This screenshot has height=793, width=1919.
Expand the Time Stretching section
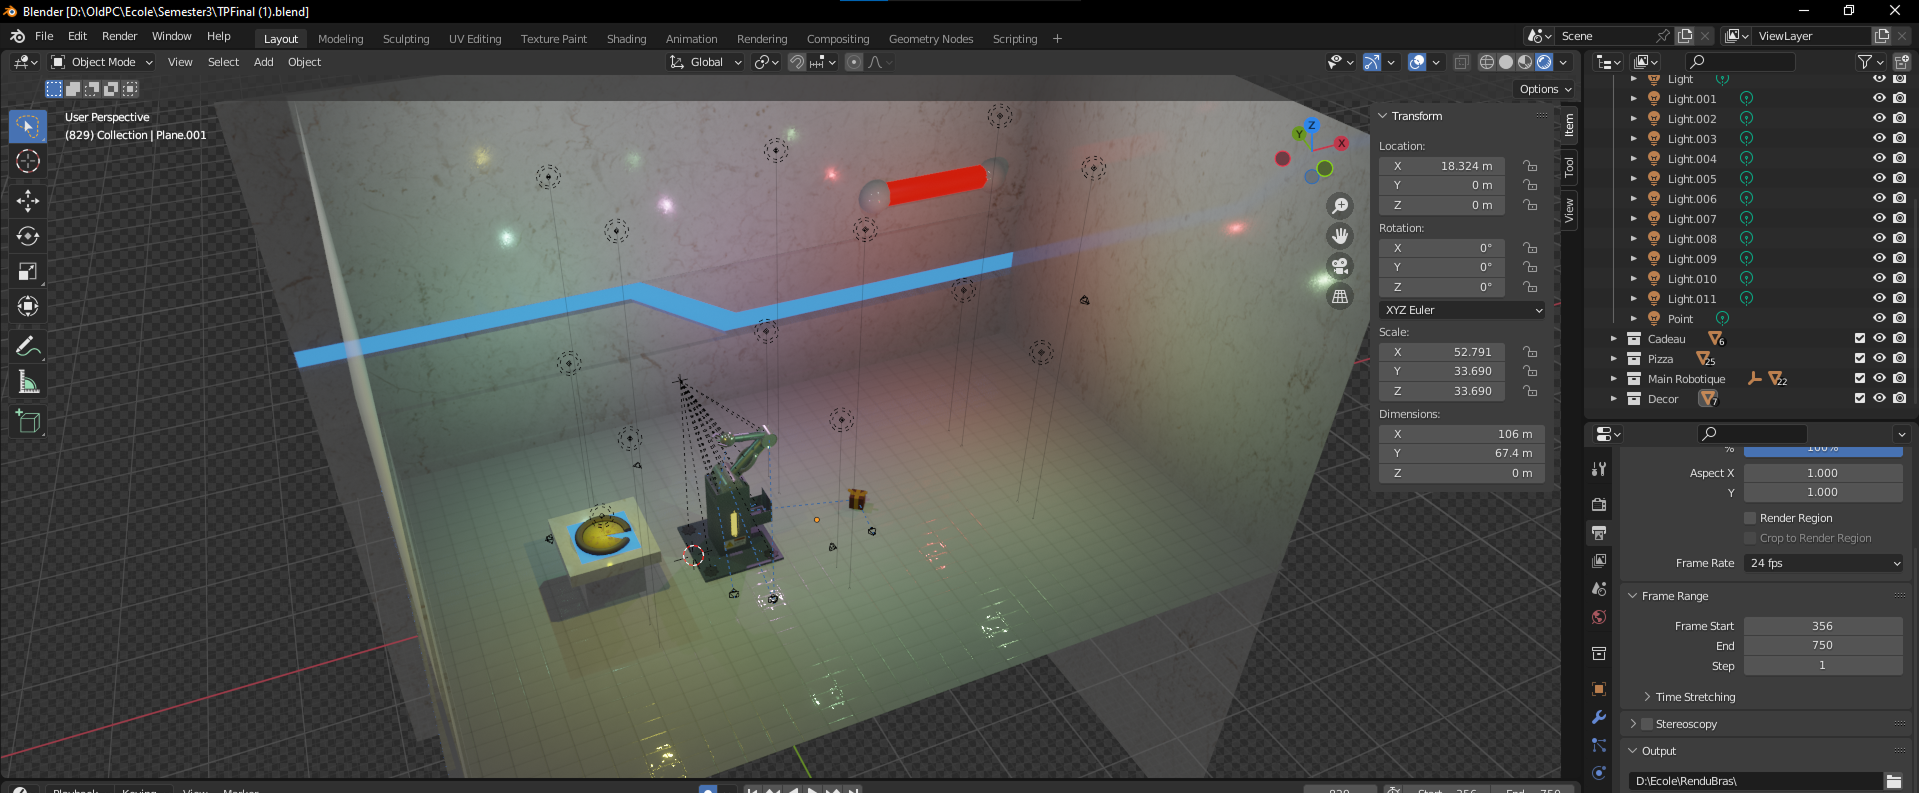coord(1695,697)
